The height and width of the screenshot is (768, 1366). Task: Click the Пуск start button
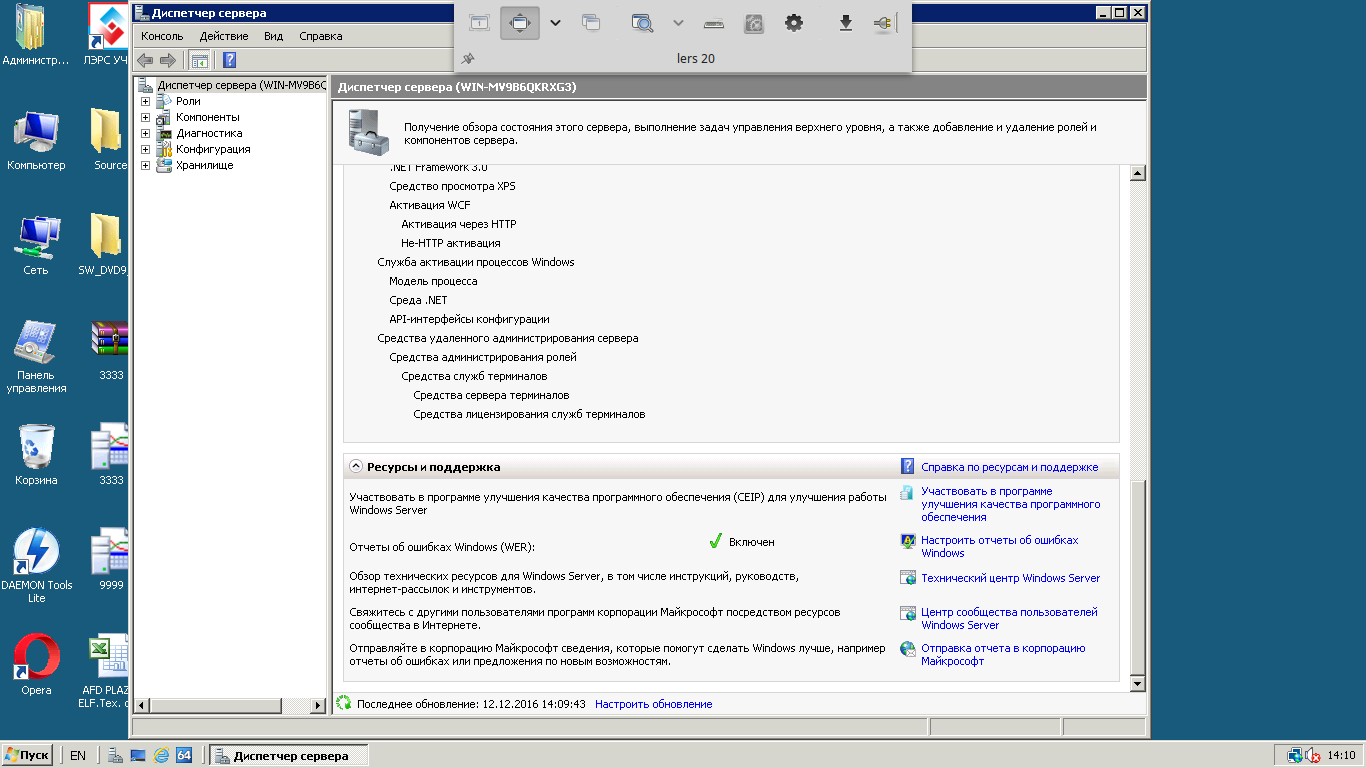tap(28, 755)
